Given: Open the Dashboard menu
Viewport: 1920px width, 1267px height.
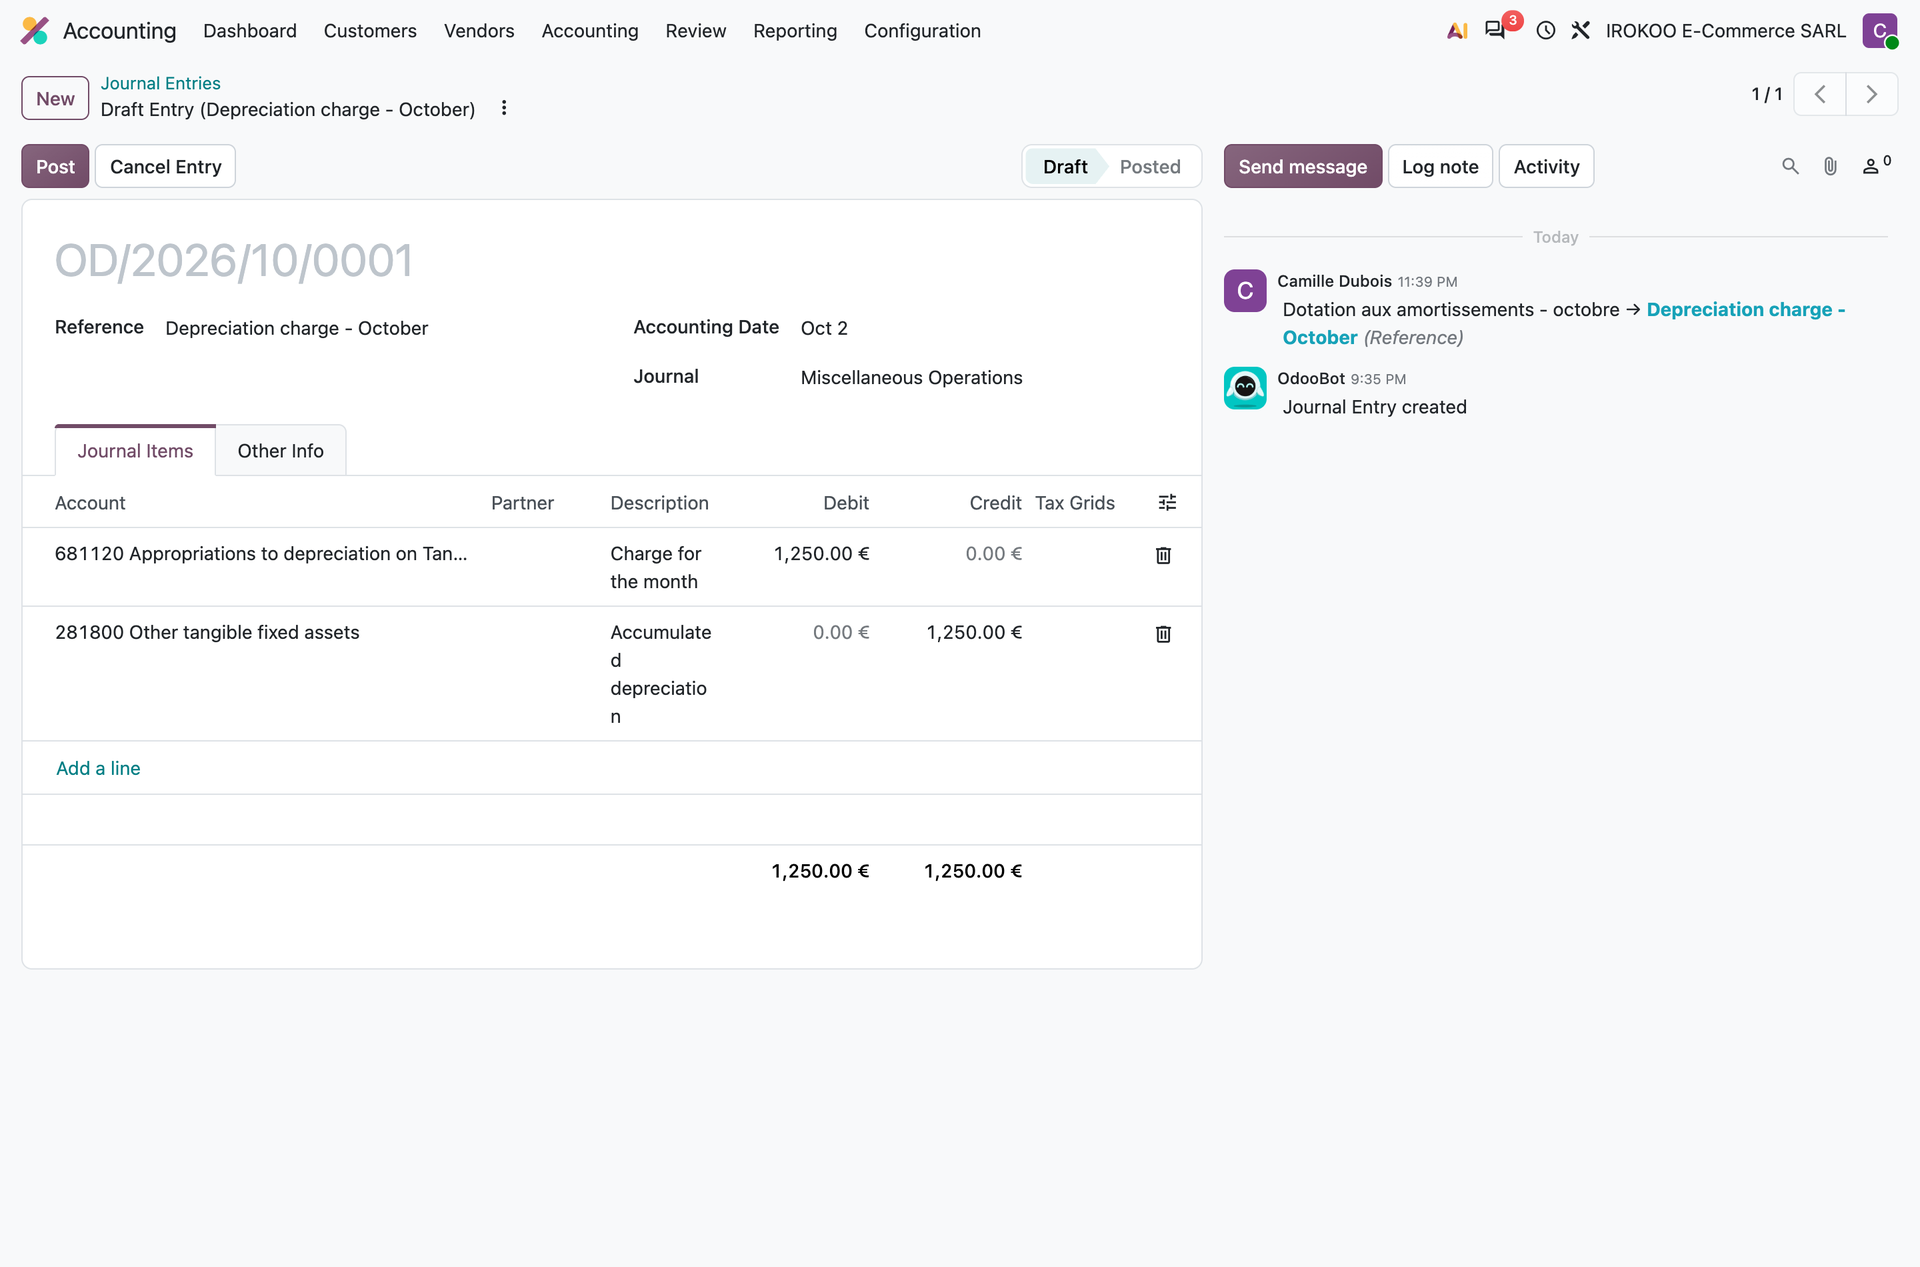Looking at the screenshot, I should pos(250,31).
